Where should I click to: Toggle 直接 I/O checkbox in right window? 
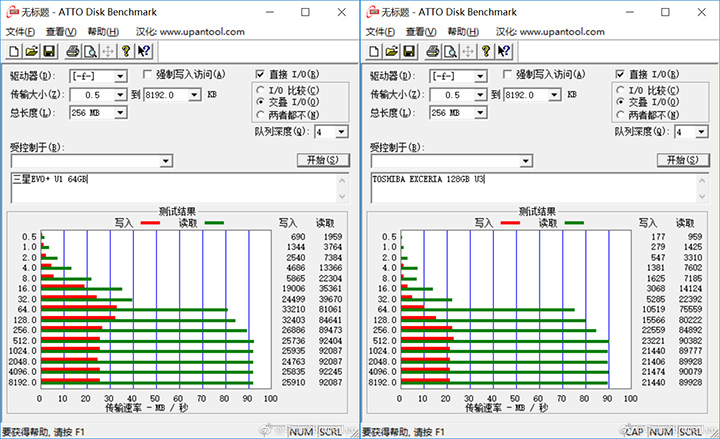(x=620, y=74)
